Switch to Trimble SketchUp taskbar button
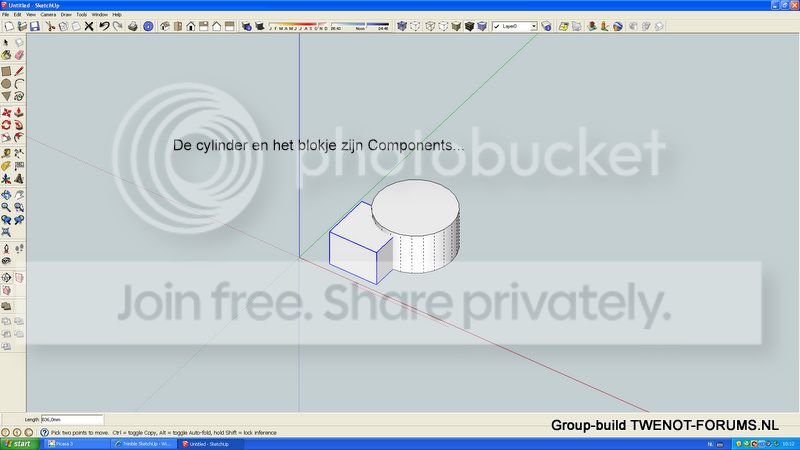The height and width of the screenshot is (450, 800). point(144,444)
